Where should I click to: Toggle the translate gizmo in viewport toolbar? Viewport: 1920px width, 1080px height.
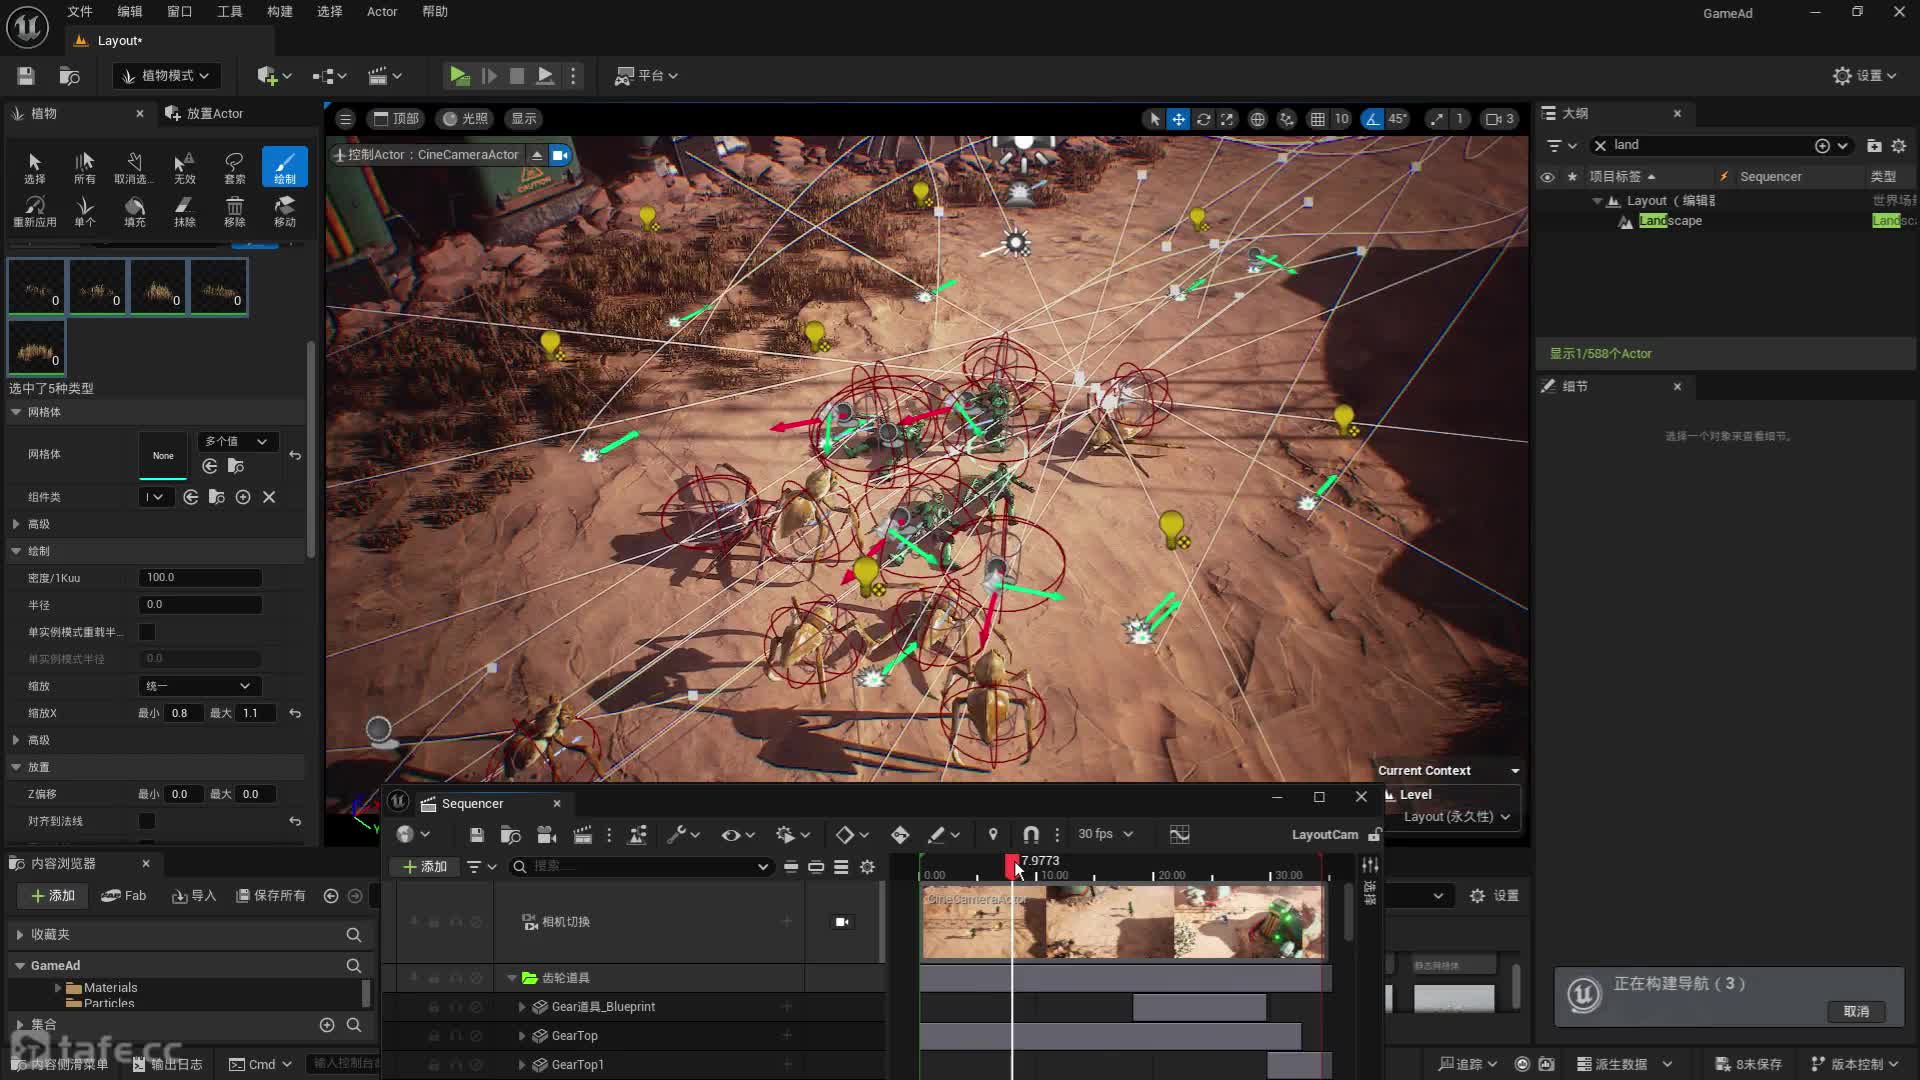click(1179, 119)
